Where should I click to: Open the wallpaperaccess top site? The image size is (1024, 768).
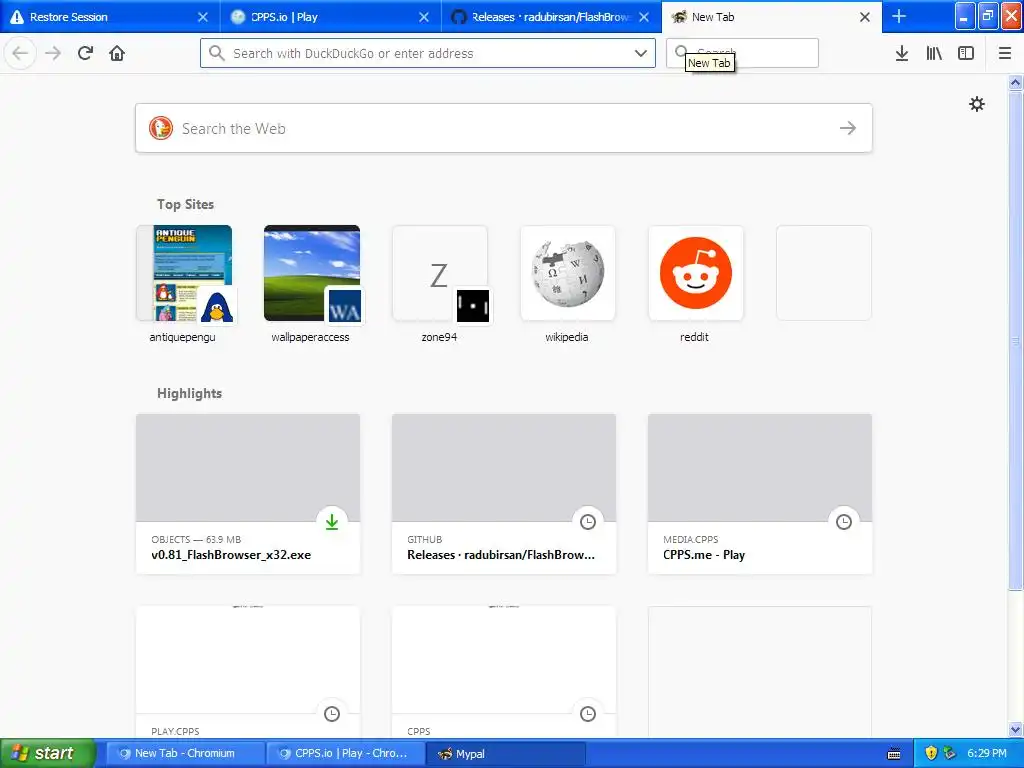(312, 273)
